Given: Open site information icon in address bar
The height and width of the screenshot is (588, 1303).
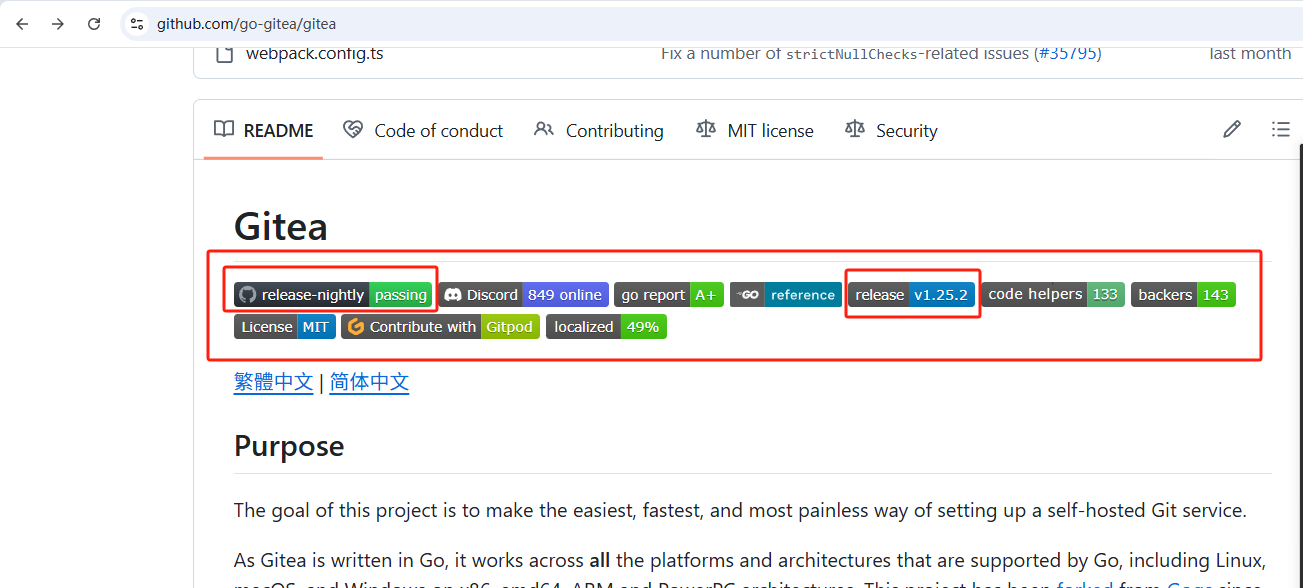Looking at the screenshot, I should [137, 24].
